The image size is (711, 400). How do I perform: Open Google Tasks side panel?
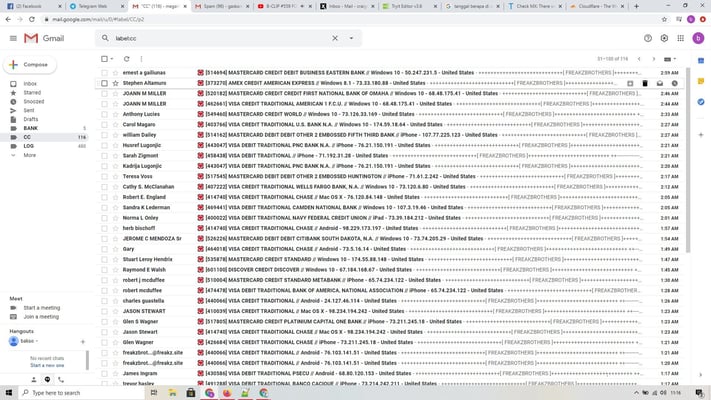tap(701, 102)
